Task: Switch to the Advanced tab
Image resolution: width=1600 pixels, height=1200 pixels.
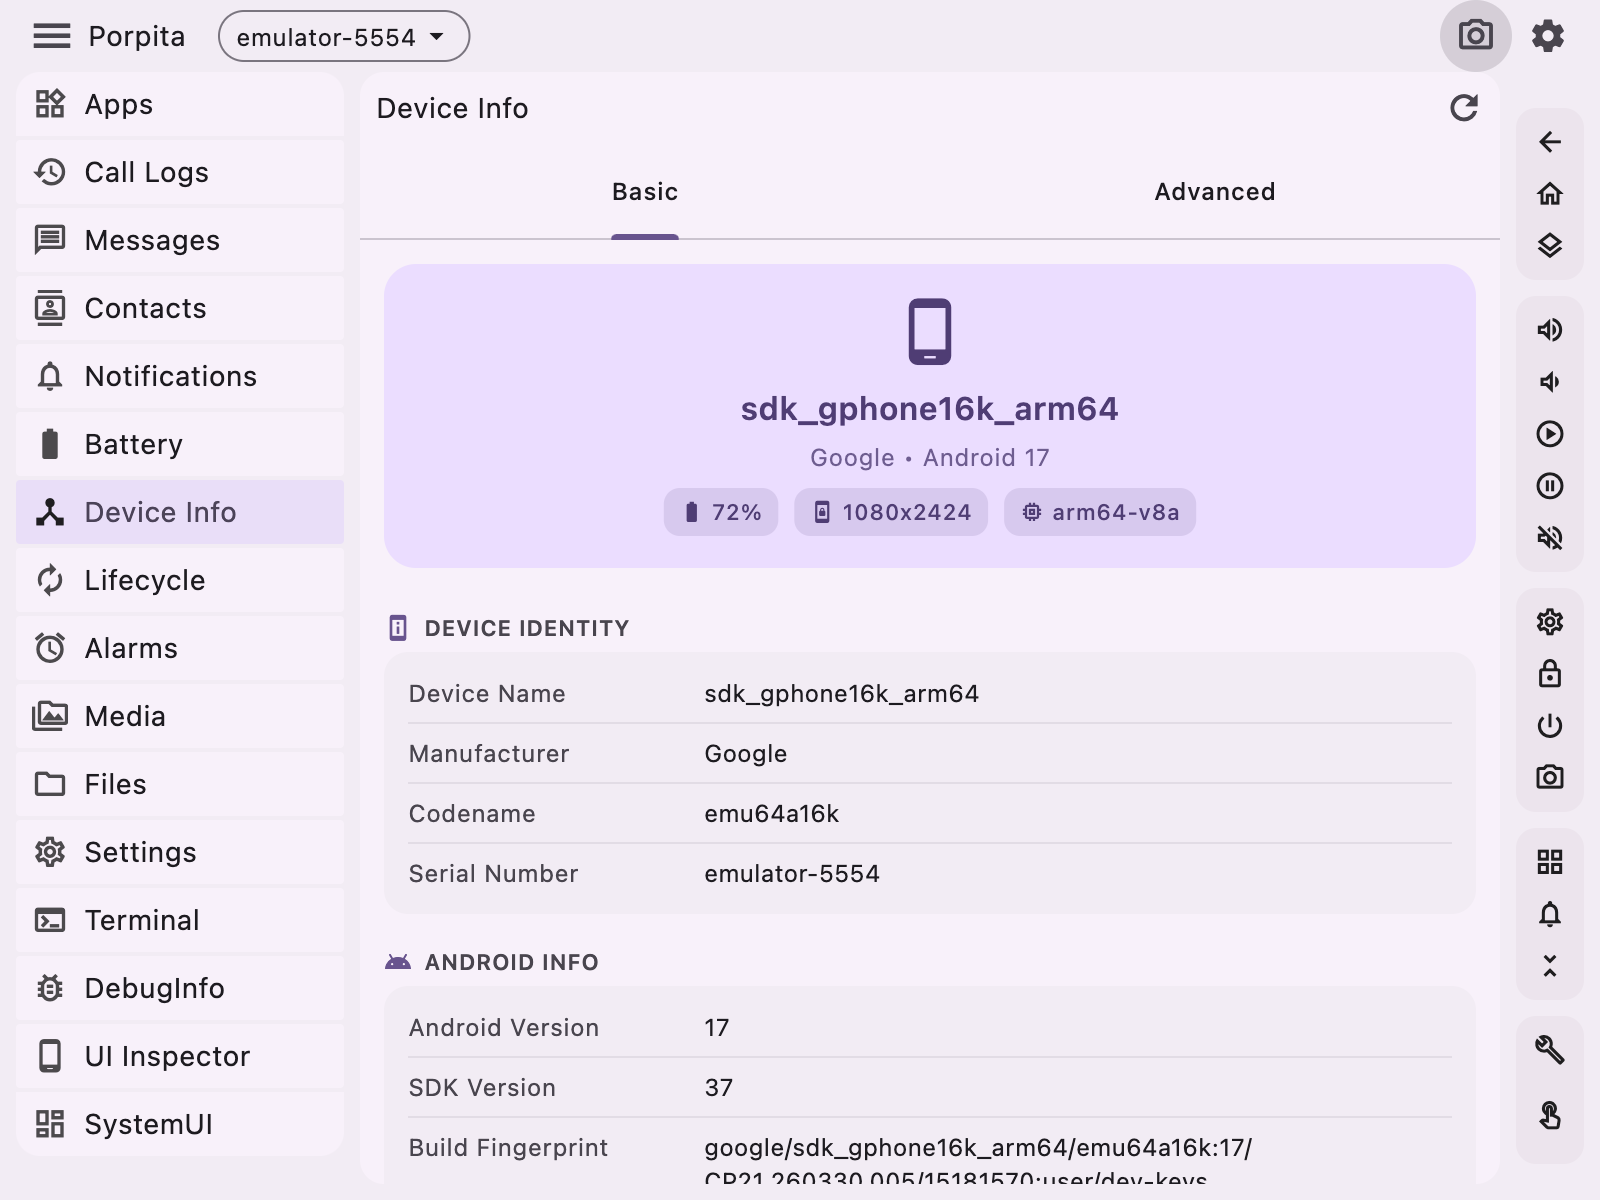Action: point(1215,192)
